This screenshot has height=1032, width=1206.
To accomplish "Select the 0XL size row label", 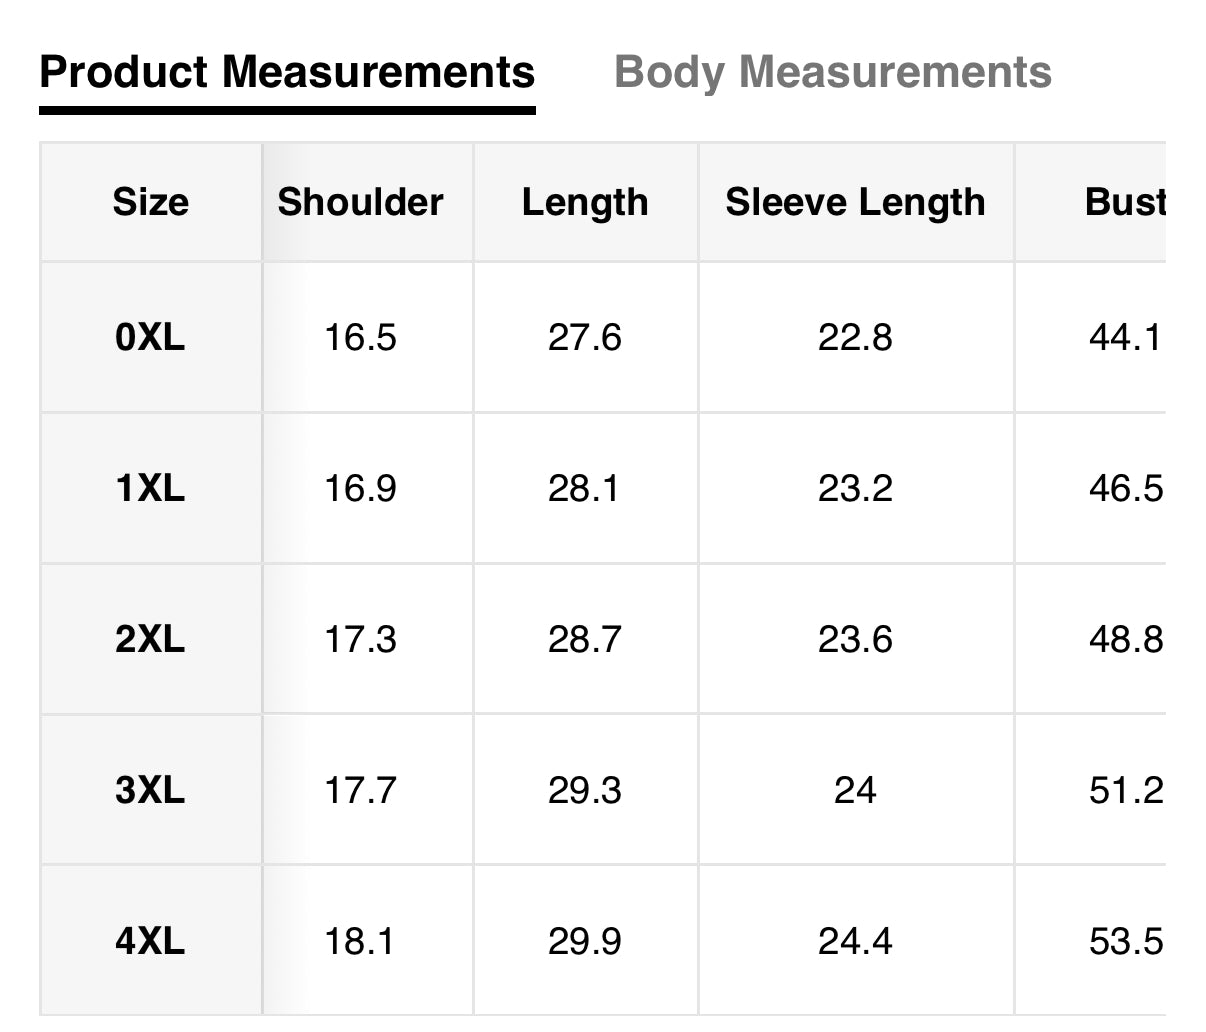I will point(150,338).
